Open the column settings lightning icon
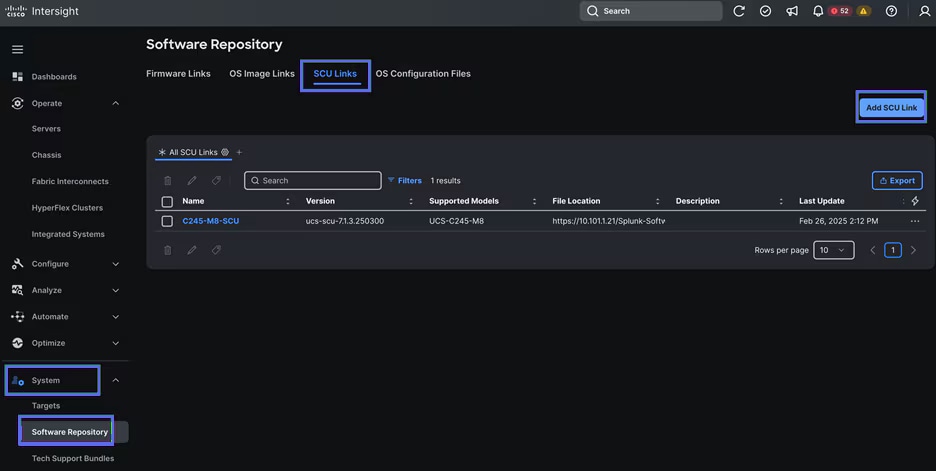Image resolution: width=936 pixels, height=471 pixels. pos(915,201)
